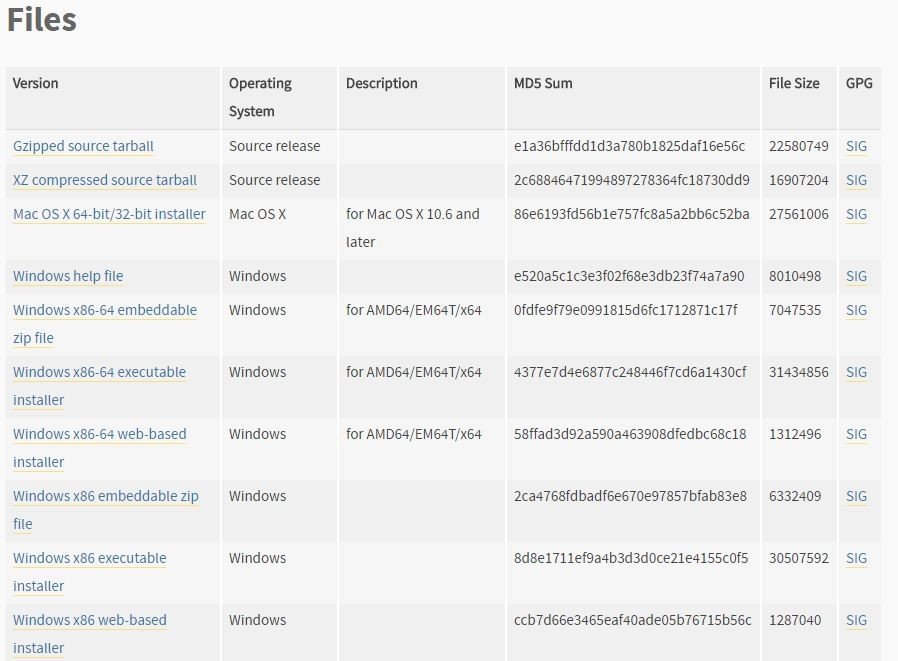Screen dimensions: 898x661
Task: Open Mac OS X 64-bit/32-bit installer link
Action: (x=109, y=214)
